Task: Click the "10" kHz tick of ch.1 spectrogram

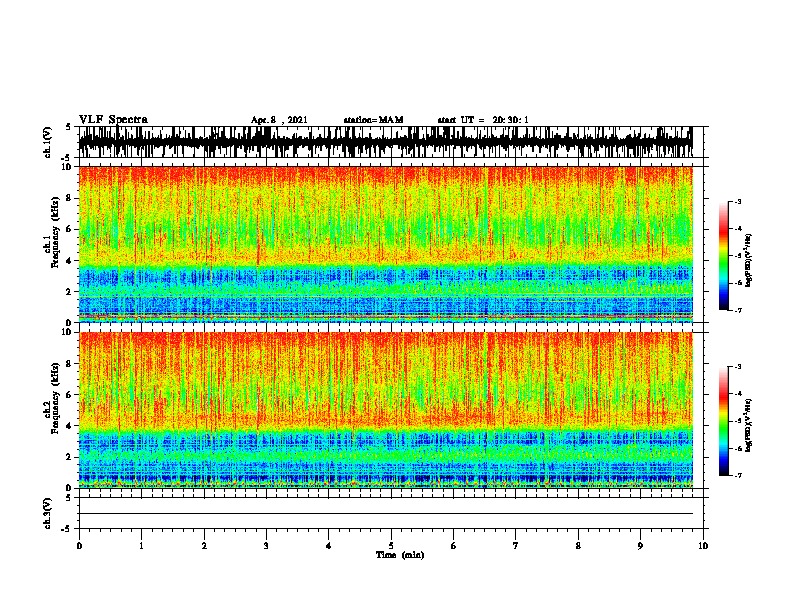Action: (68, 167)
